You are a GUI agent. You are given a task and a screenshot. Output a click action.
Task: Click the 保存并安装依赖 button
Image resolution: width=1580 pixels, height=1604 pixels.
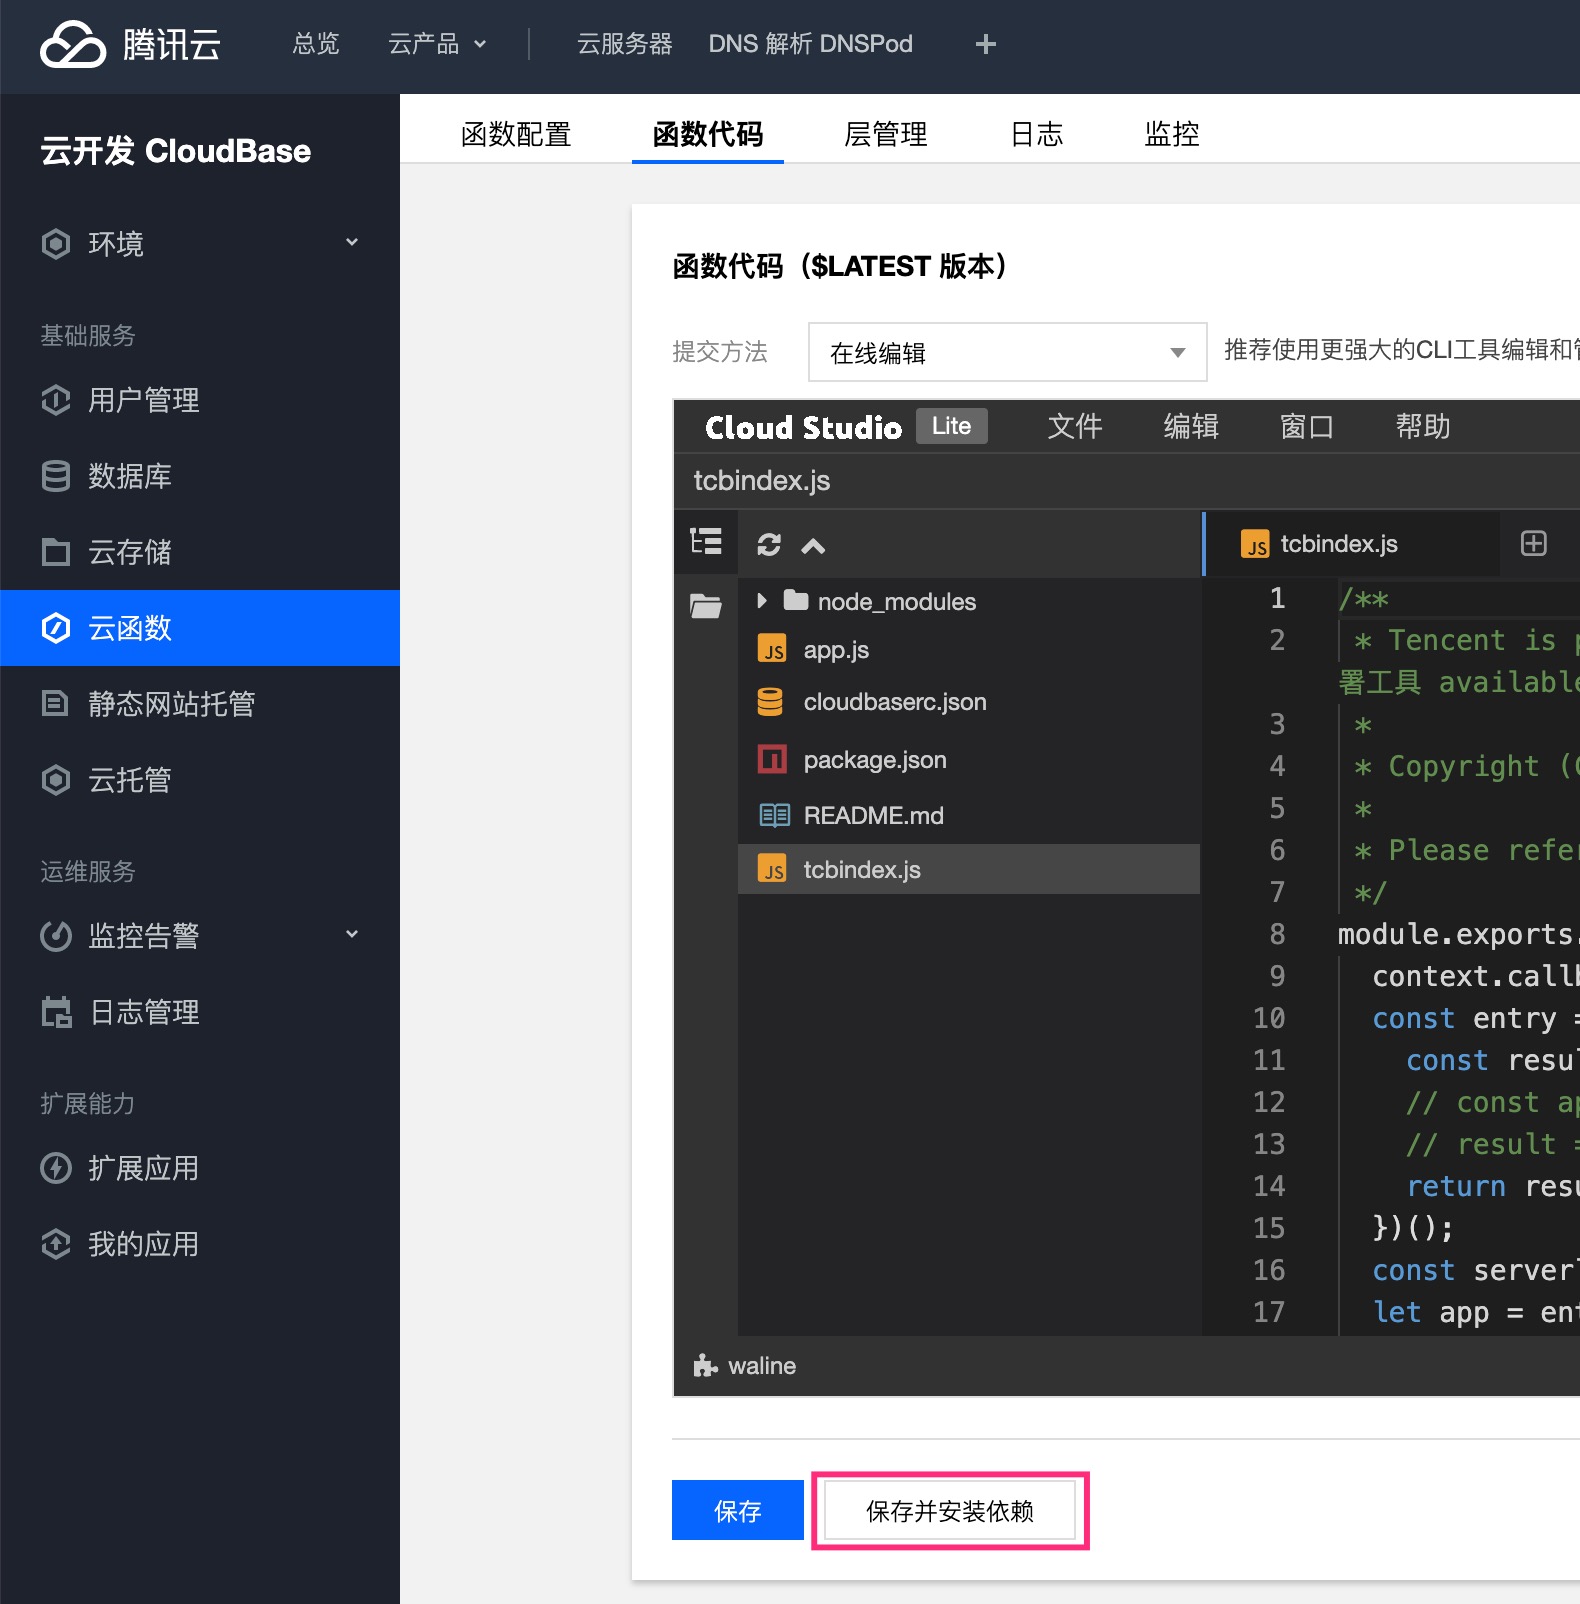[x=949, y=1510]
